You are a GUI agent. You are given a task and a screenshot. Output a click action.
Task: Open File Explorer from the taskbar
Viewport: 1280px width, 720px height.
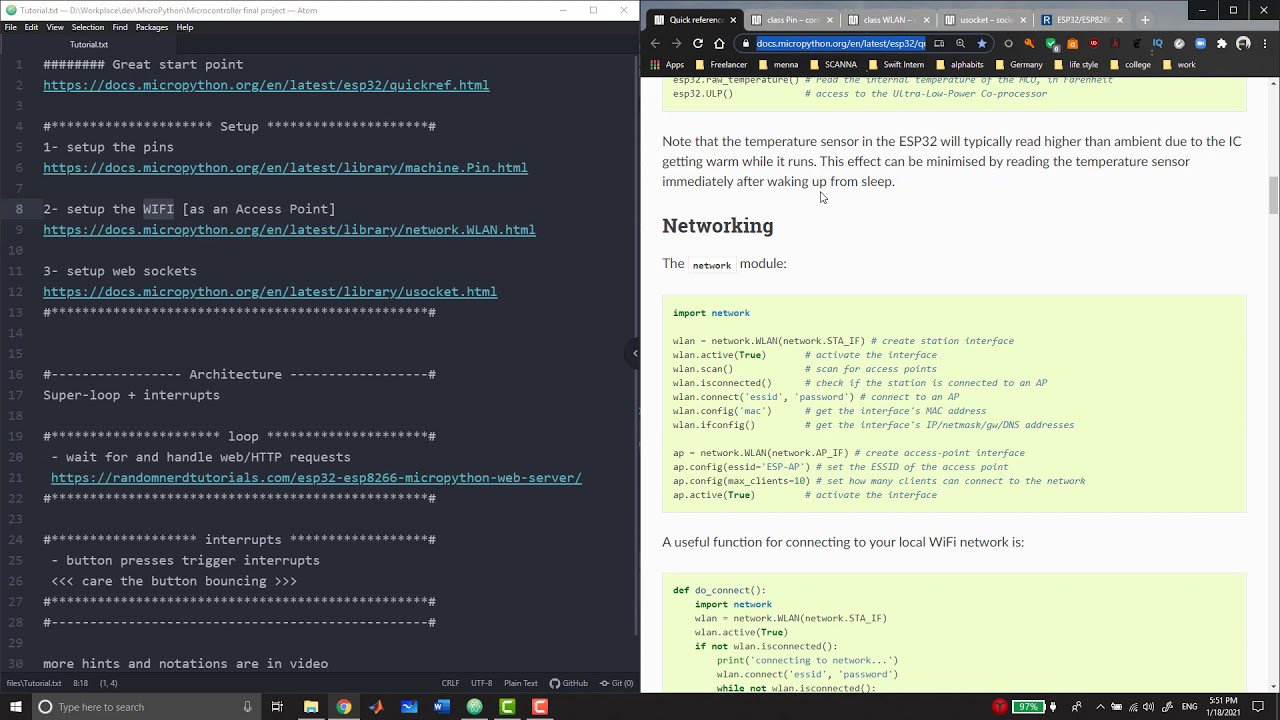coord(311,707)
